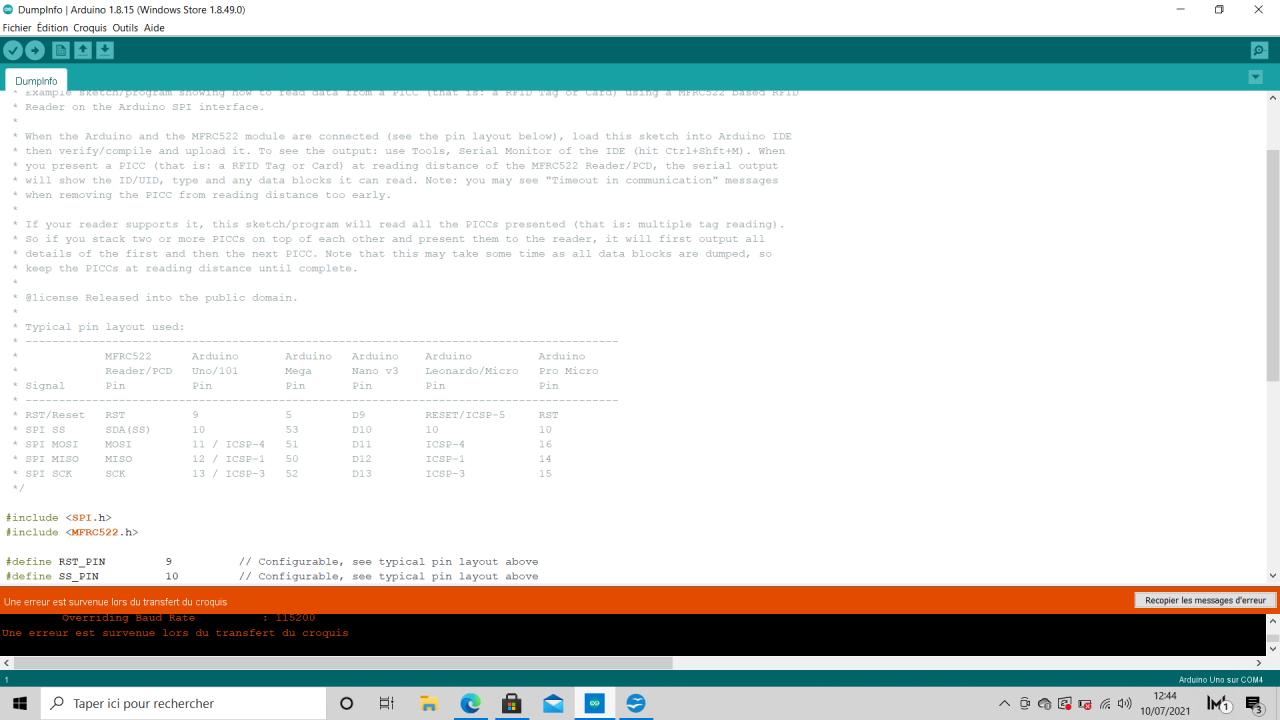This screenshot has height=720, width=1280.
Task: Open the clock showing 12:44 10/07/2021
Action: point(1165,704)
